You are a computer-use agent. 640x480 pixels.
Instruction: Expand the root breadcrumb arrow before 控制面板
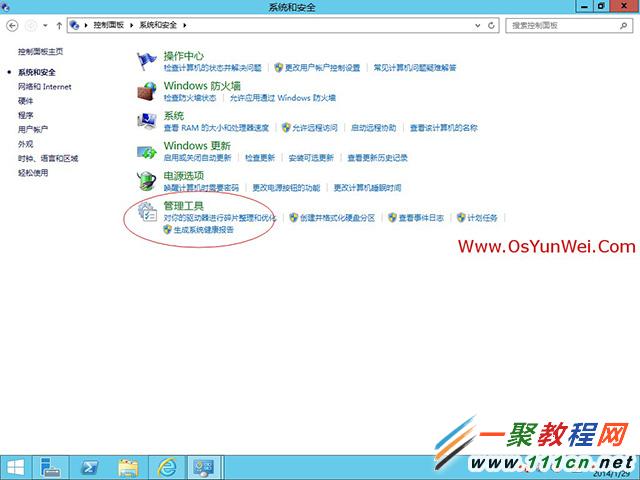(x=86, y=25)
